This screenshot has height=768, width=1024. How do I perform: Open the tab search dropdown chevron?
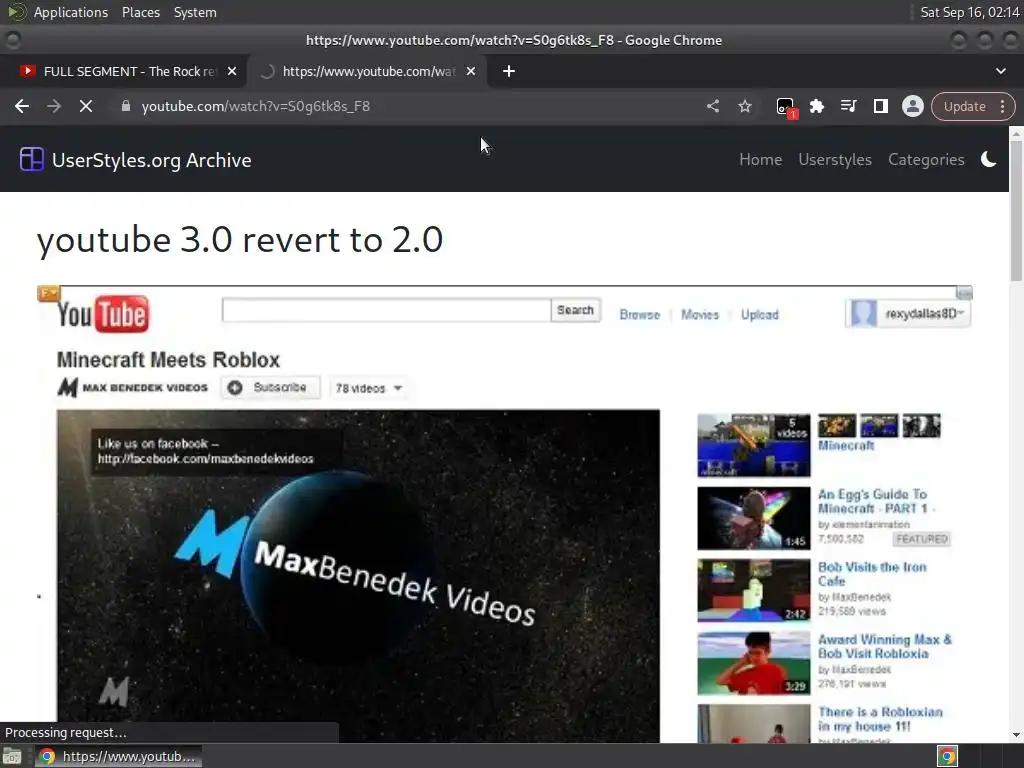(1000, 71)
